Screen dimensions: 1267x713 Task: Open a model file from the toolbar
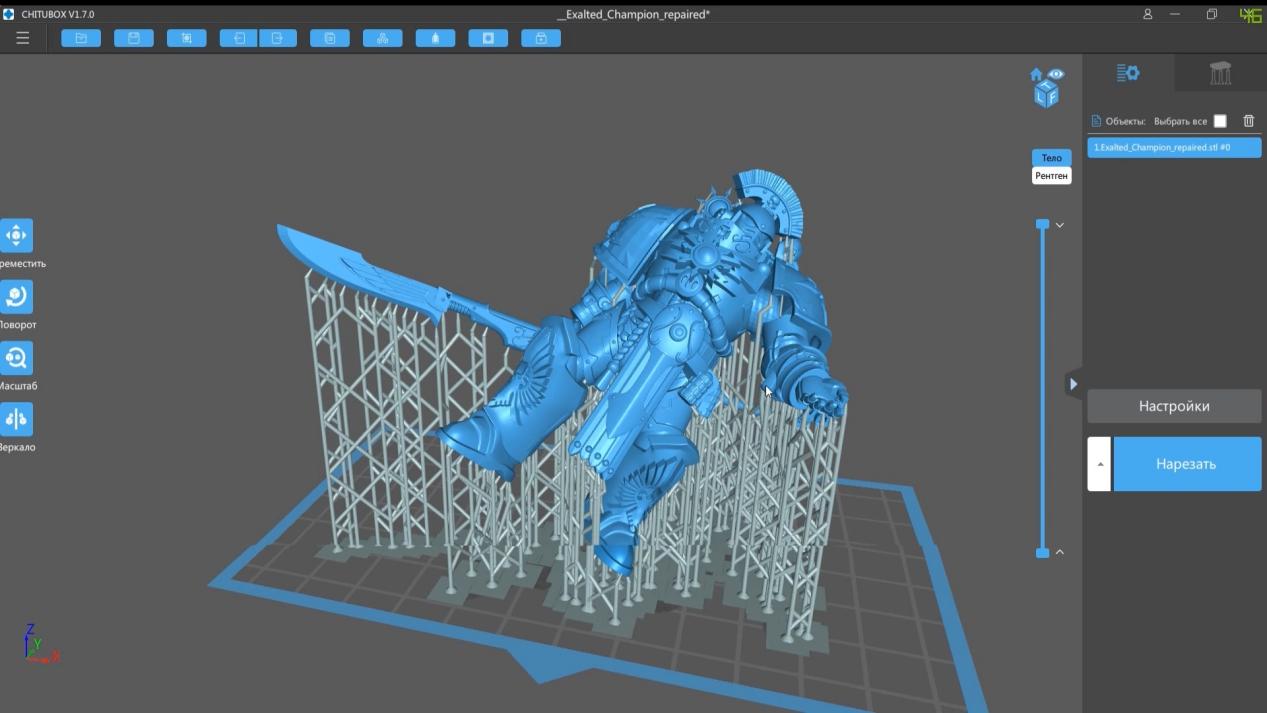pyautogui.click(x=81, y=37)
